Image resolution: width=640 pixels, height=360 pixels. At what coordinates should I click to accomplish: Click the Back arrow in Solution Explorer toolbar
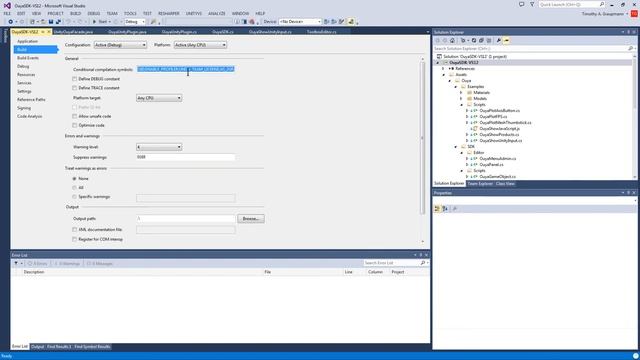pos(438,40)
